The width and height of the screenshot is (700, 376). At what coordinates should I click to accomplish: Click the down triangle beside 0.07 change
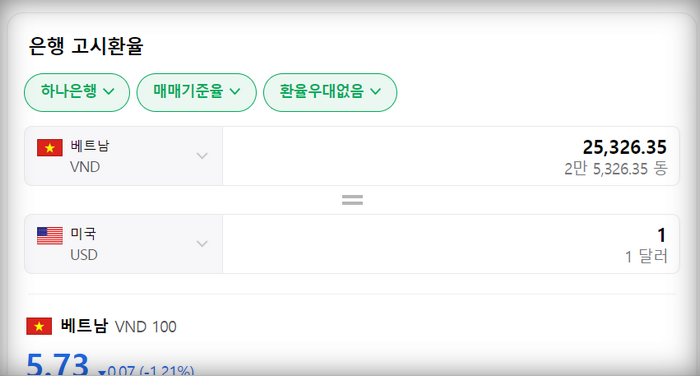(x=102, y=372)
